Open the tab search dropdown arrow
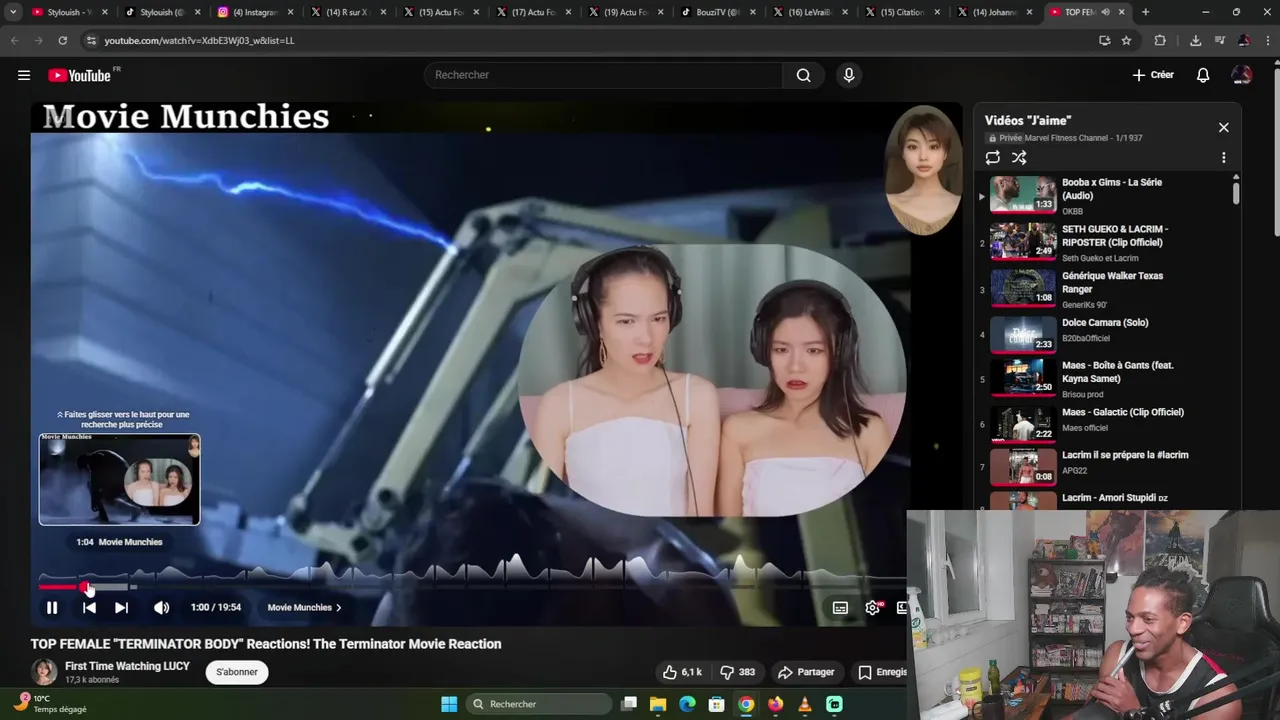Screen dimensions: 1280x720 pos(13,12)
